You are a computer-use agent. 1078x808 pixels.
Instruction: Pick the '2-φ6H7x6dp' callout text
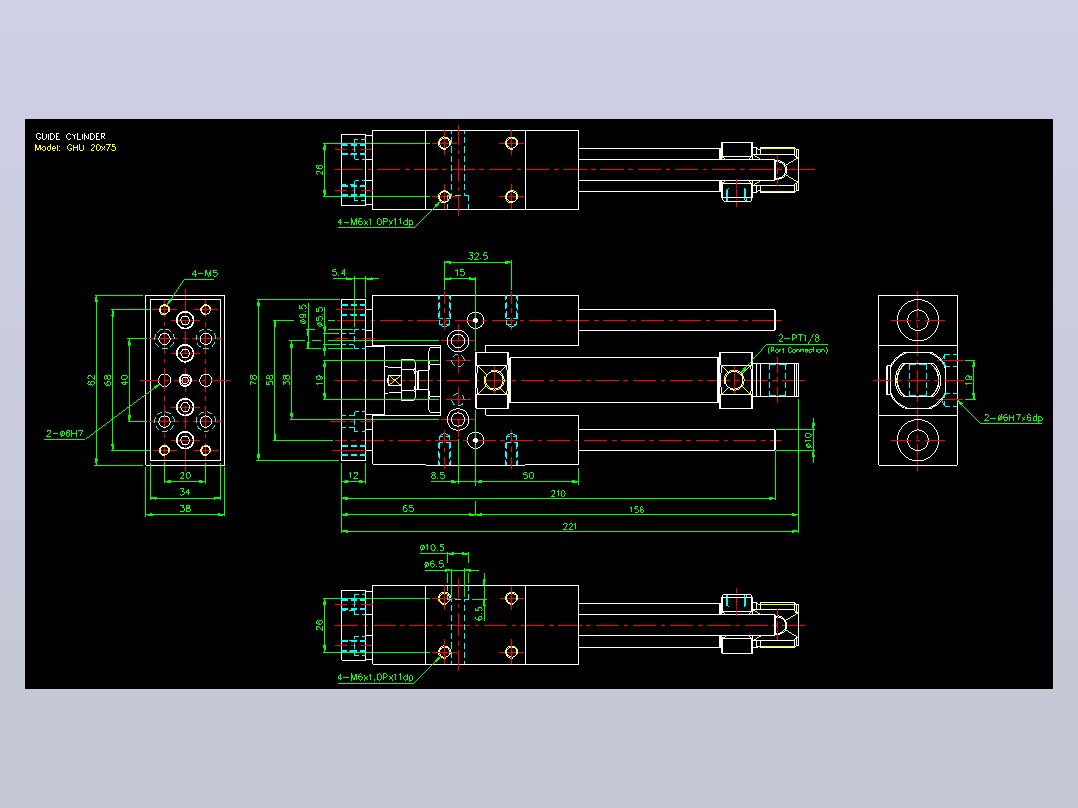coord(1013,417)
